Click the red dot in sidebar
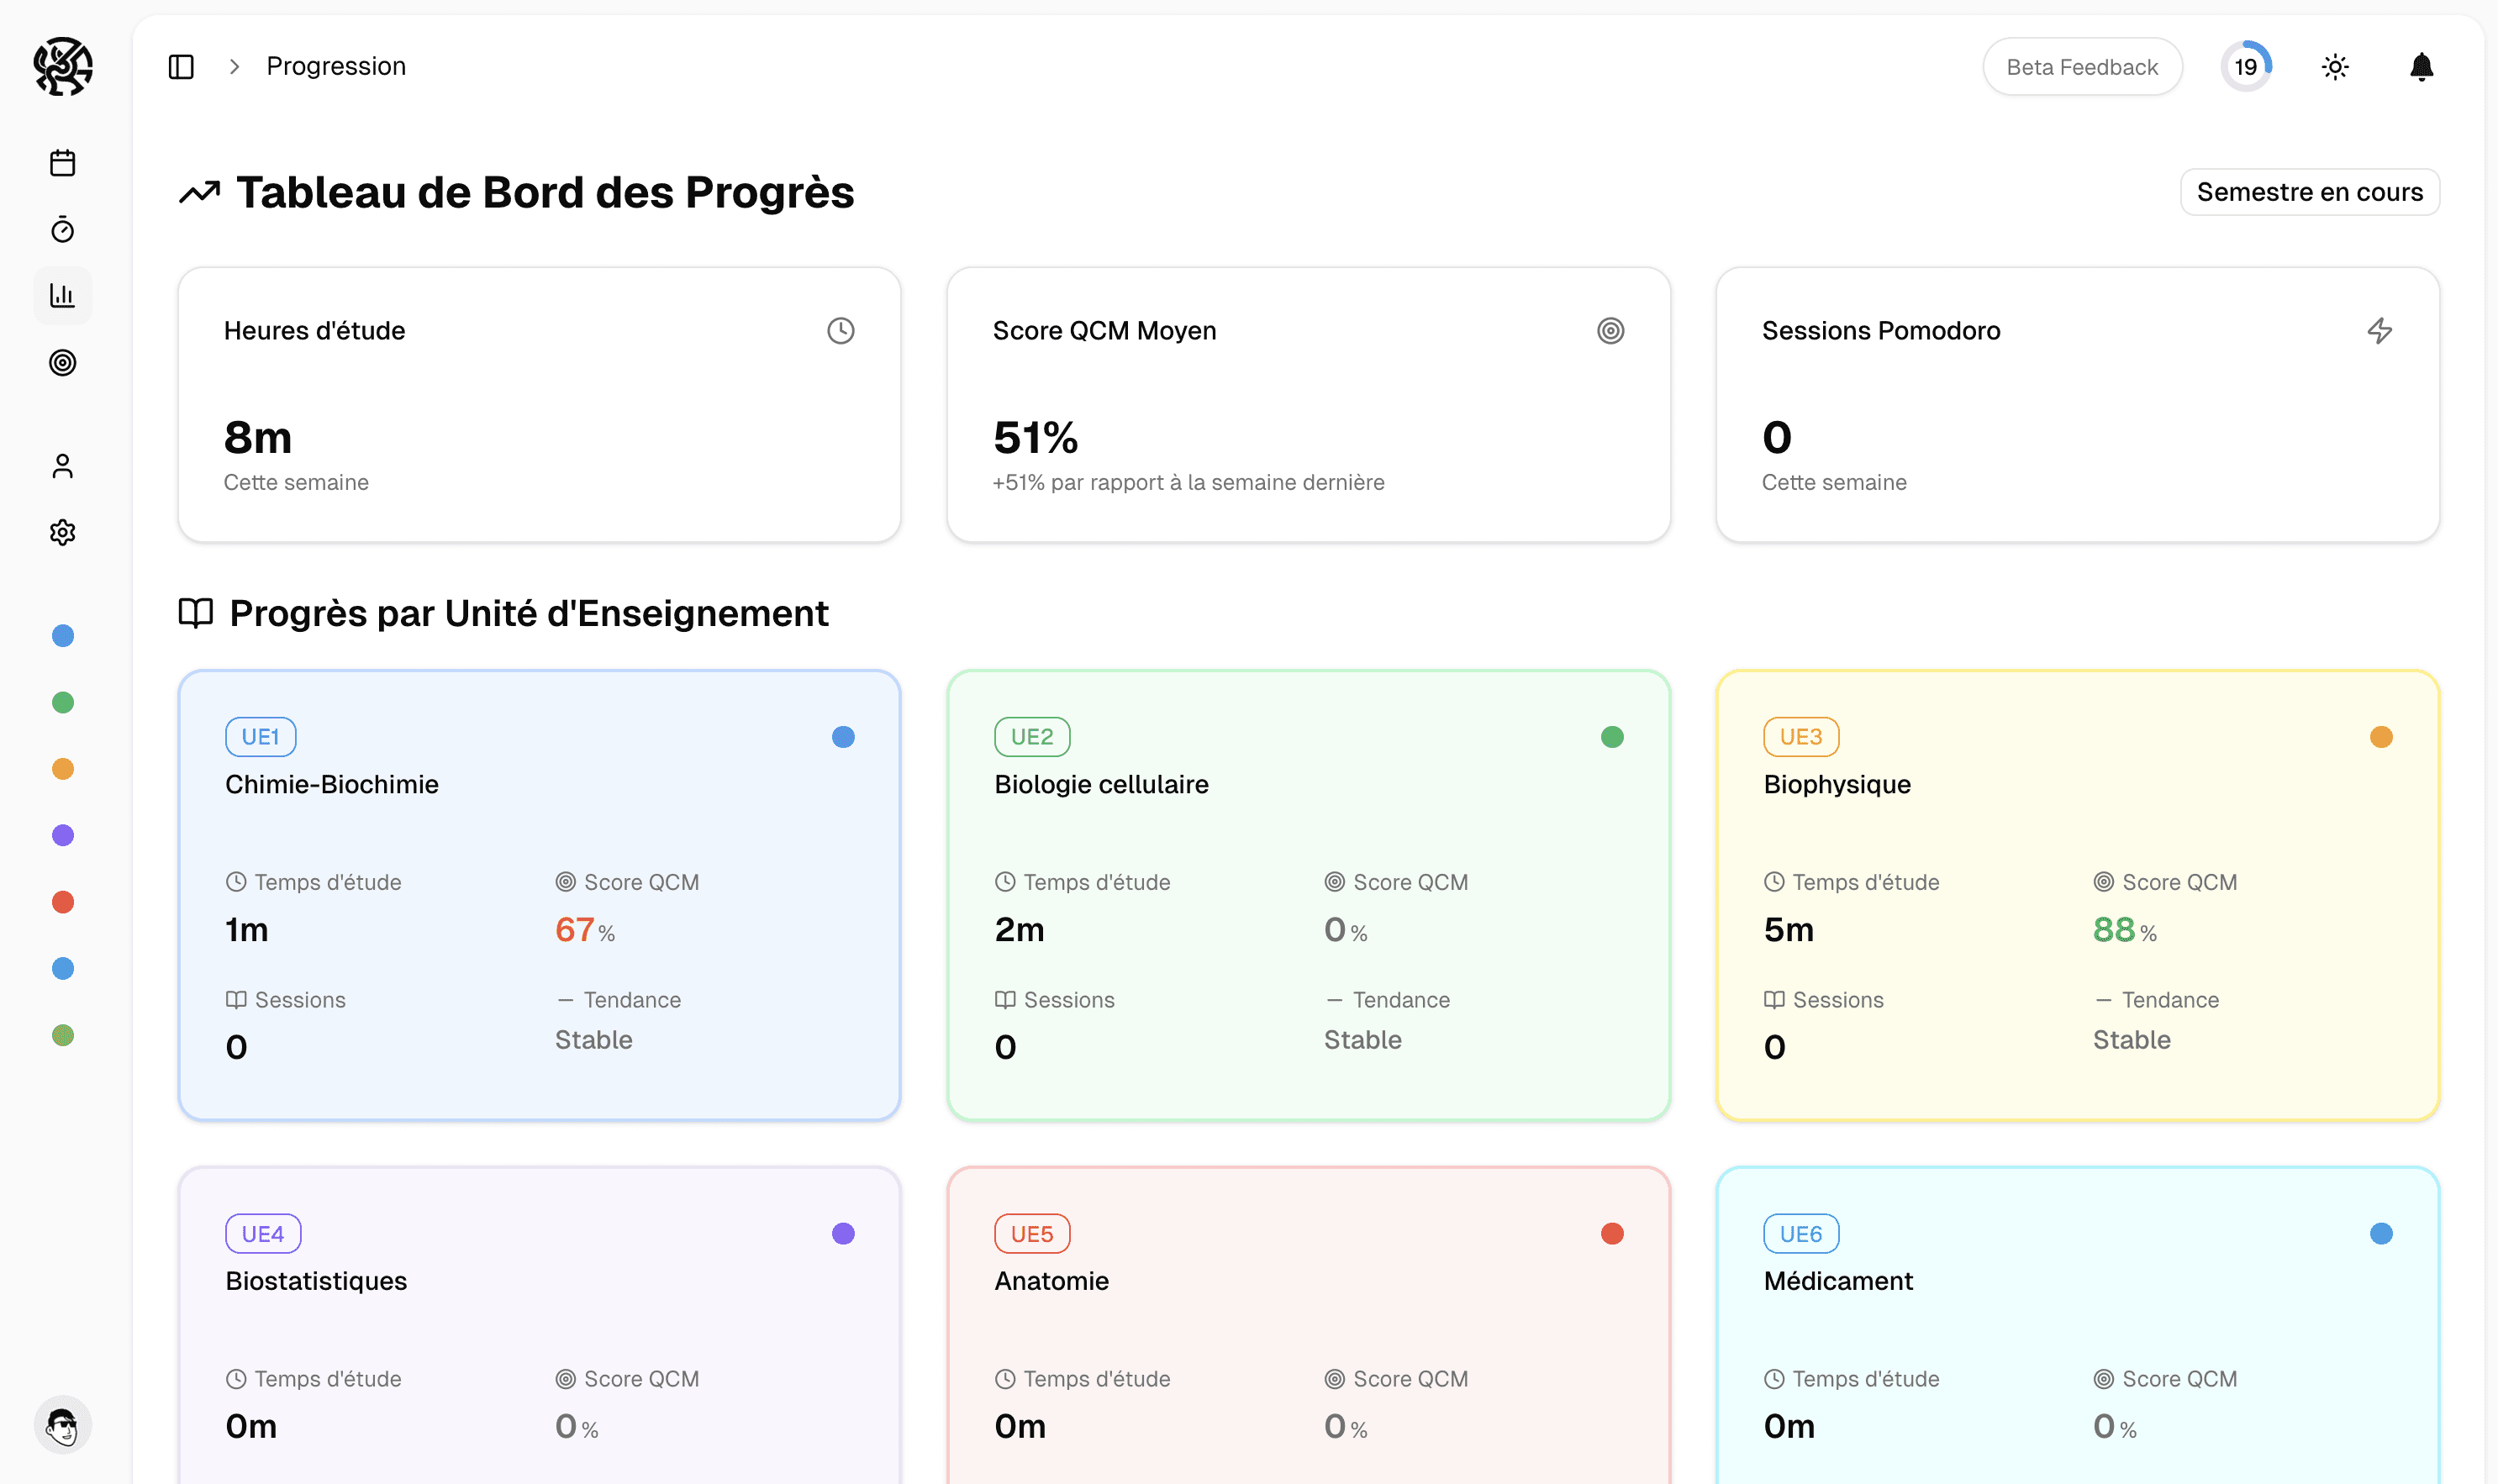This screenshot has height=1484, width=2498. click(62, 902)
